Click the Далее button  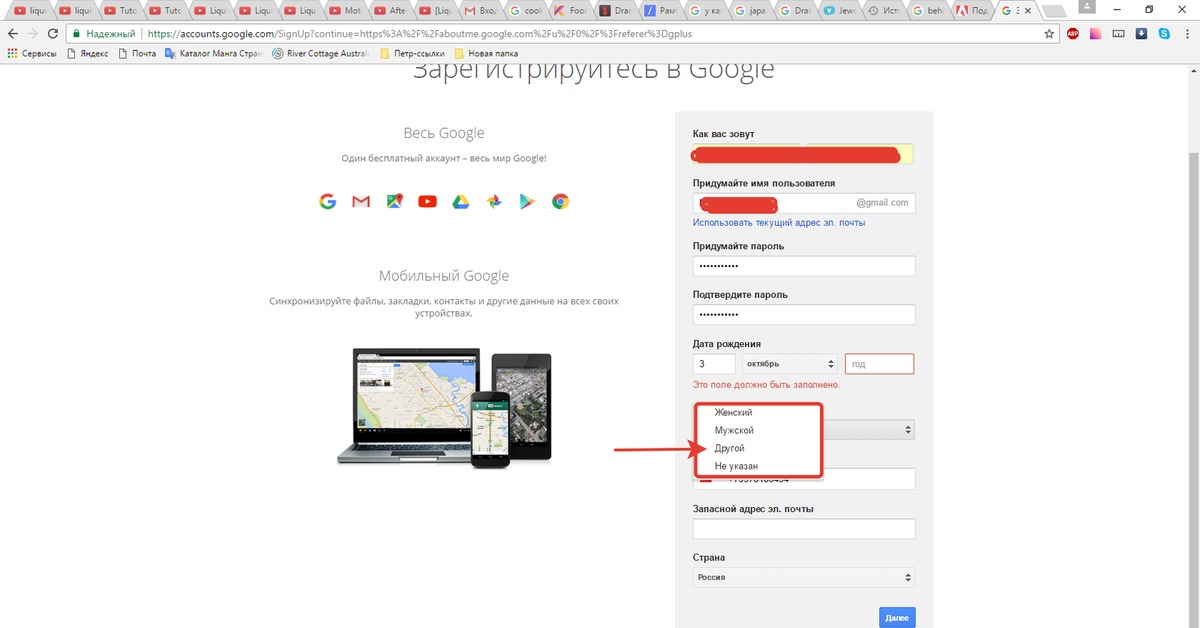pos(897,618)
